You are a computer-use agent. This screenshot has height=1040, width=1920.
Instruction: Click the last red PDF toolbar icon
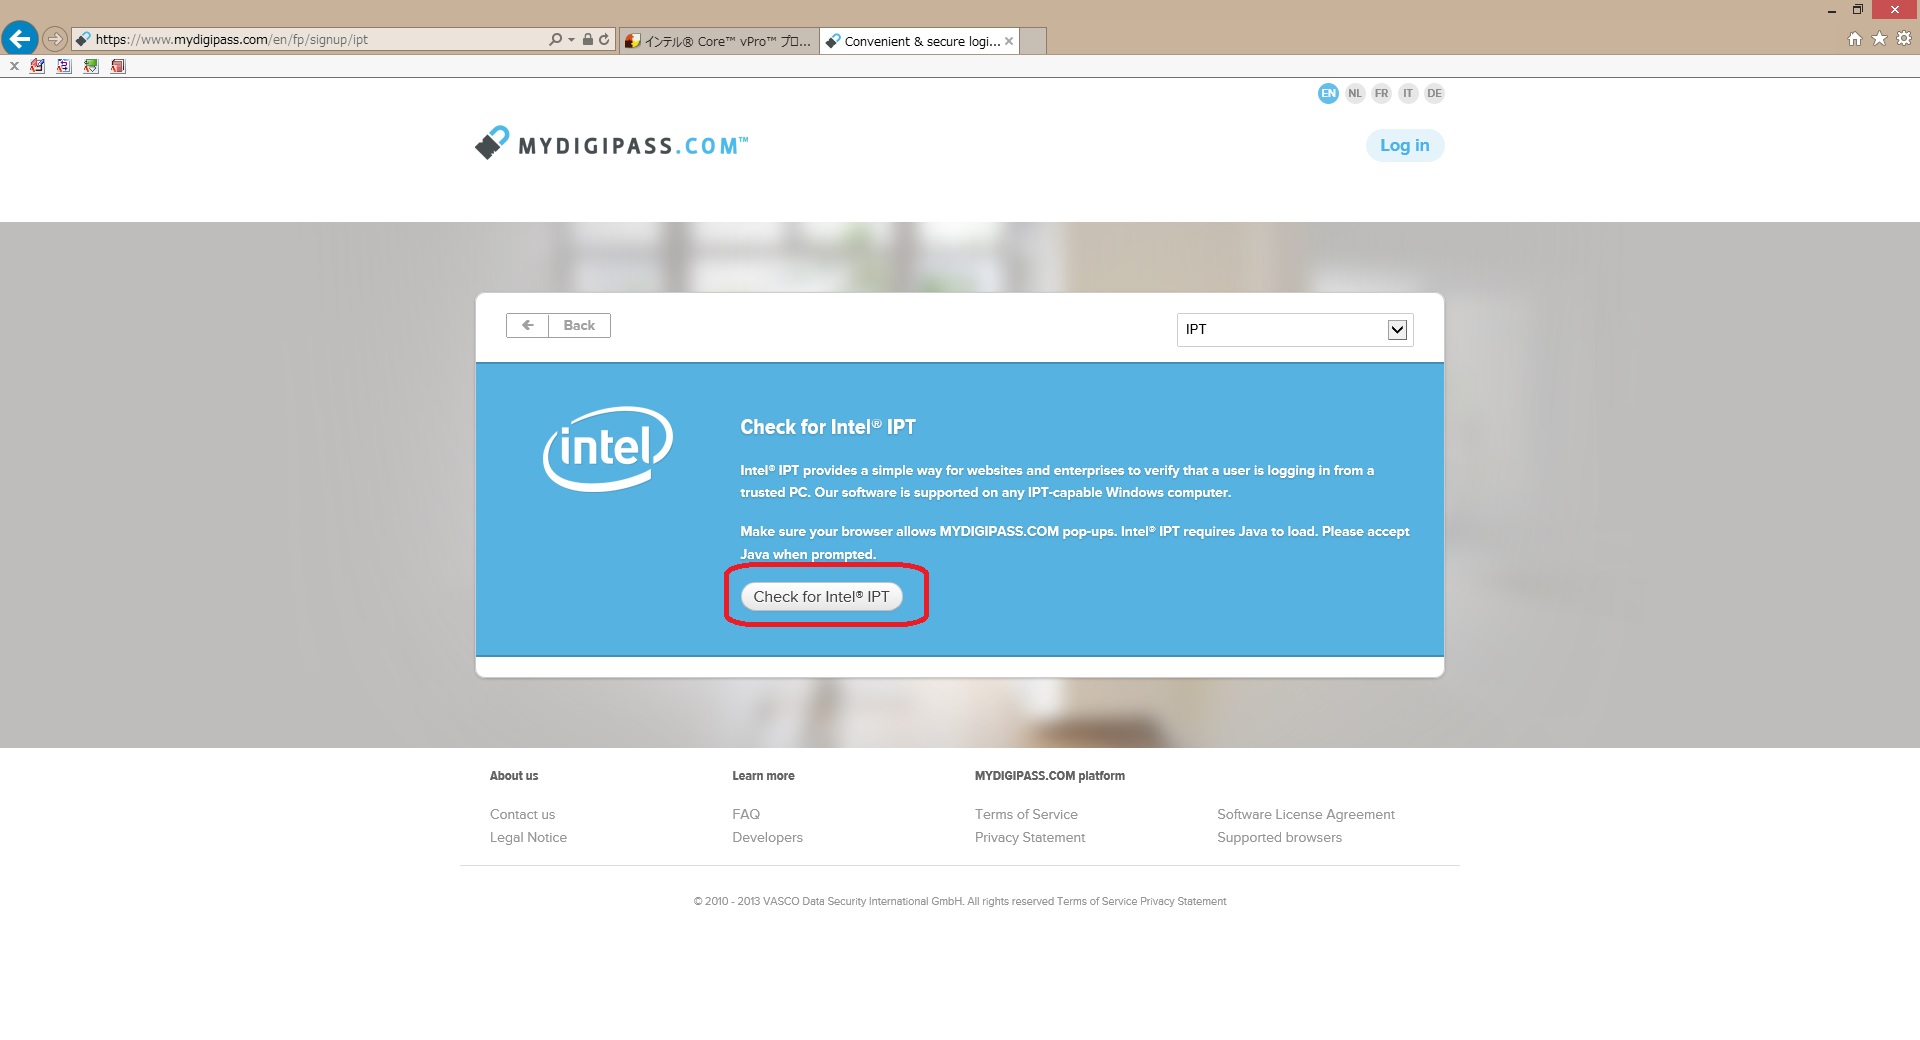(118, 66)
